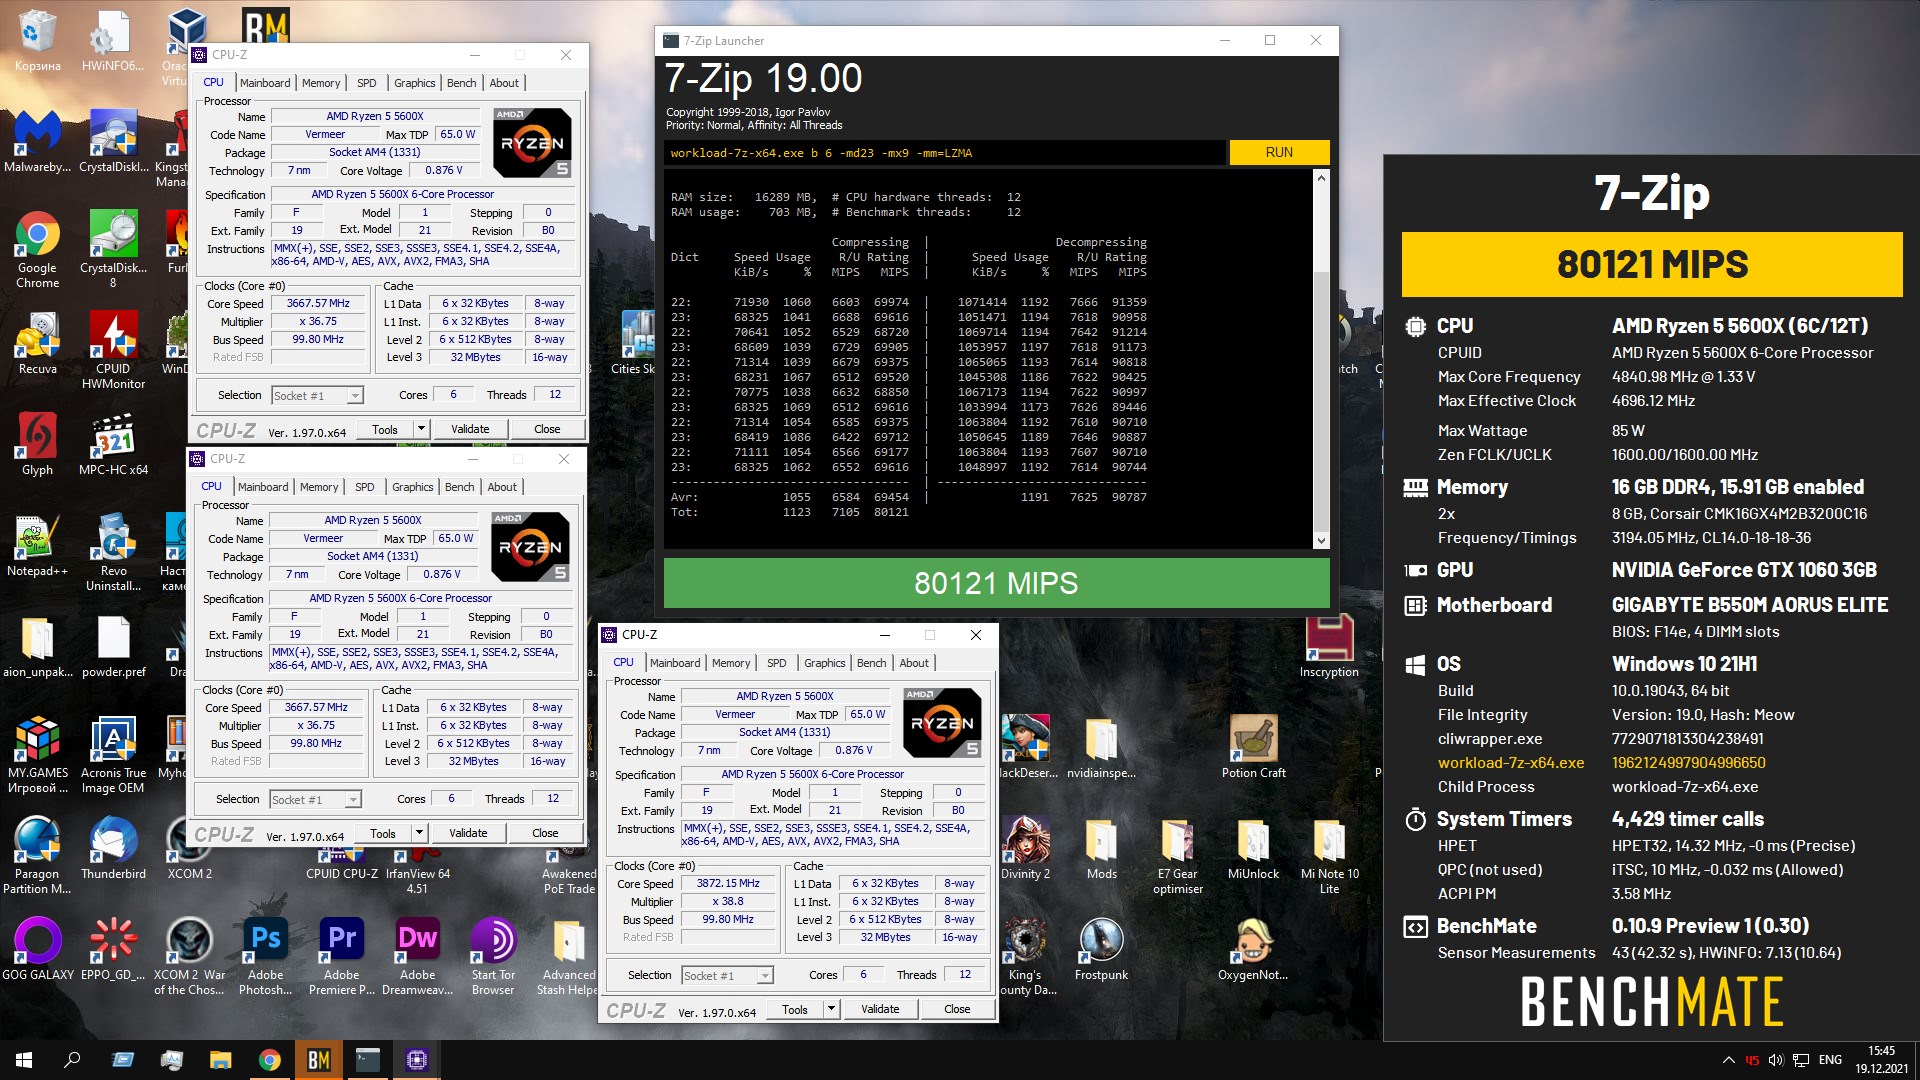The width and height of the screenshot is (1920, 1080).
Task: Click green 80121 MIPS result bar
Action: tap(996, 583)
